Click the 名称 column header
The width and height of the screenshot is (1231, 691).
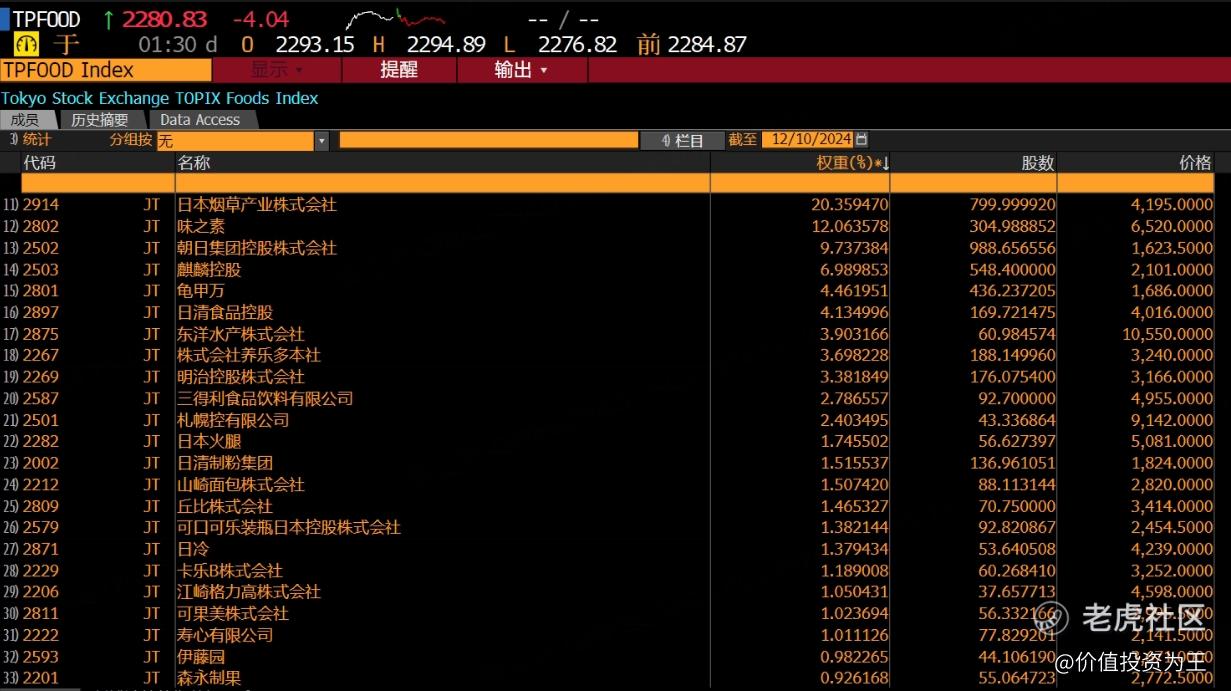(x=194, y=162)
